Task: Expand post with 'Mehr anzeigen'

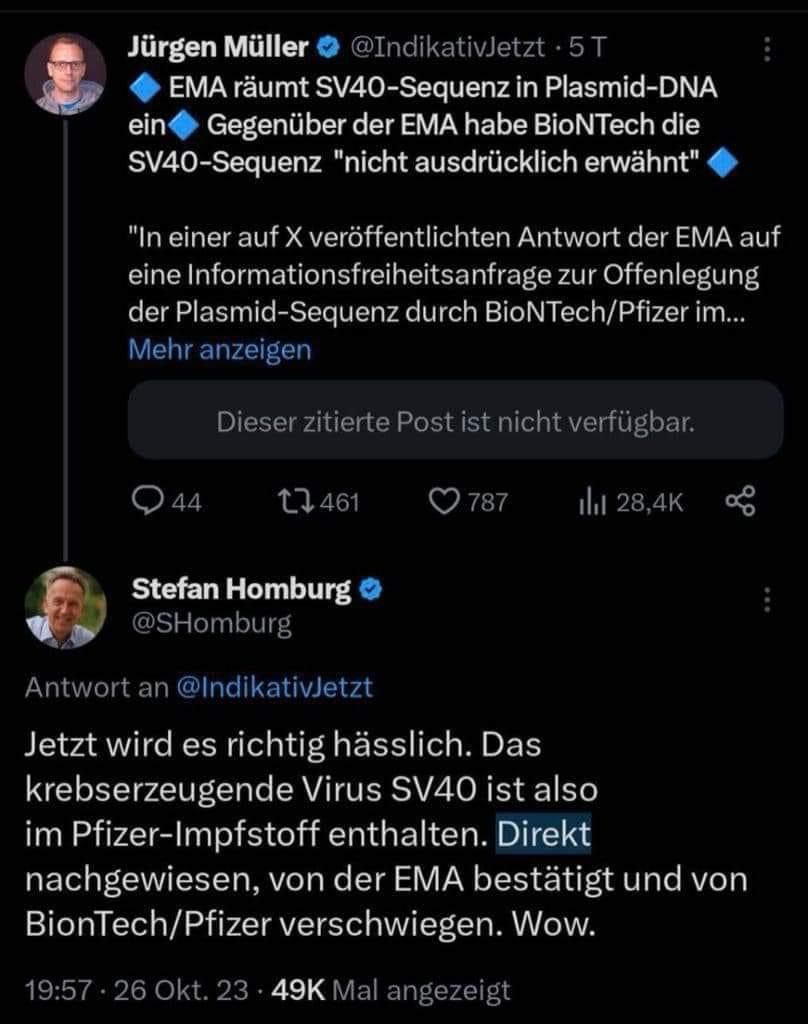Action: [219, 349]
